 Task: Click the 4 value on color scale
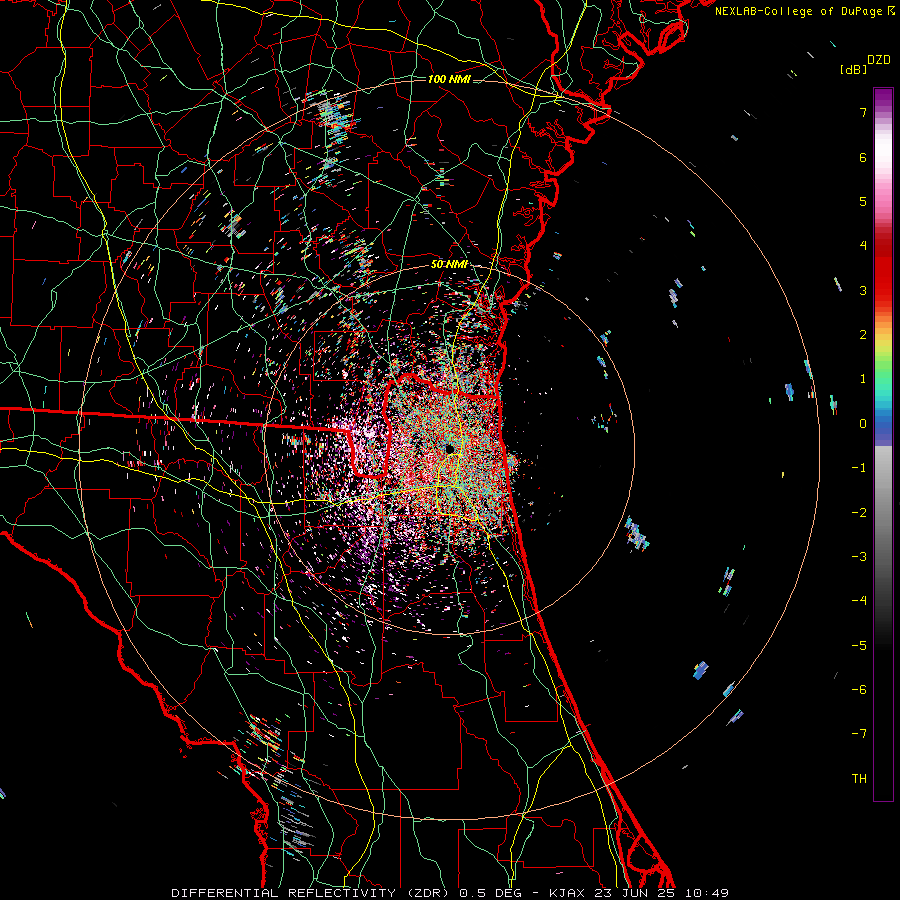click(863, 246)
